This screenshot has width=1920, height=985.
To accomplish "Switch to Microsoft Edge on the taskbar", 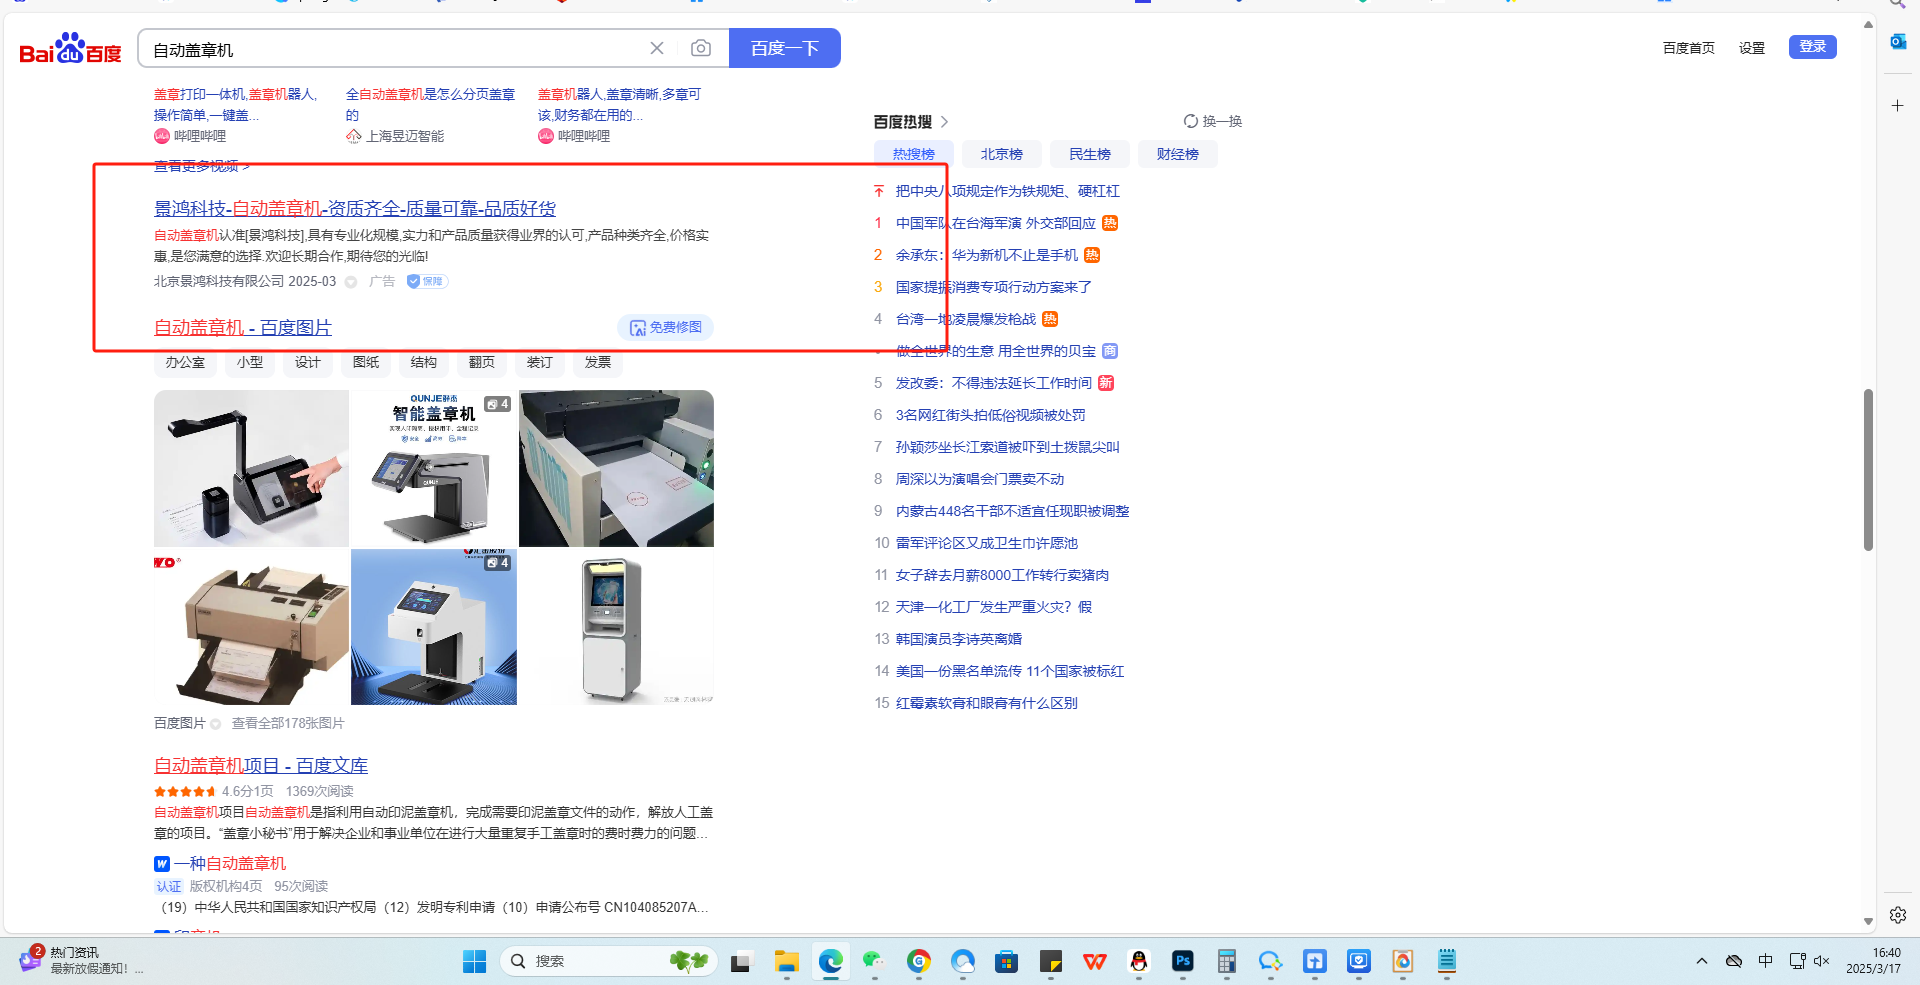I will coord(830,962).
